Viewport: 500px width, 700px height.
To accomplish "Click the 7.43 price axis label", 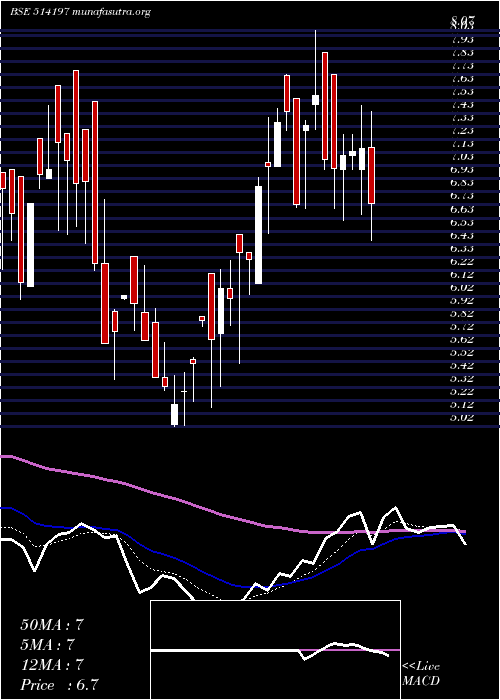I will click(462, 104).
